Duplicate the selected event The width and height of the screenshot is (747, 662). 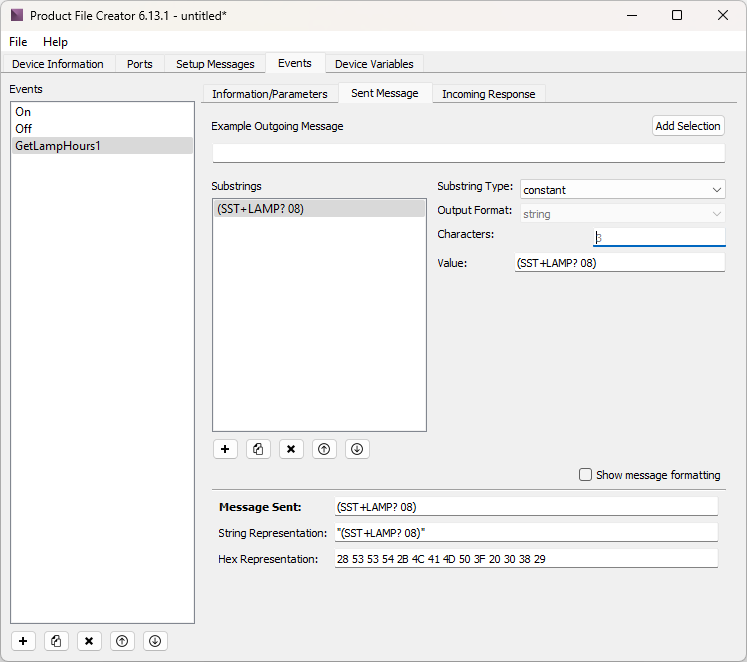point(56,641)
